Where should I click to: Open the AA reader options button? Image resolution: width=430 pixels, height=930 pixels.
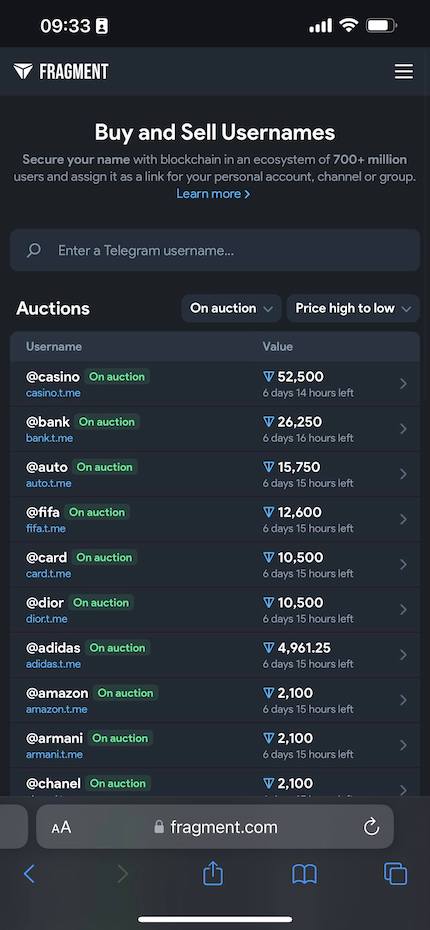(61, 827)
